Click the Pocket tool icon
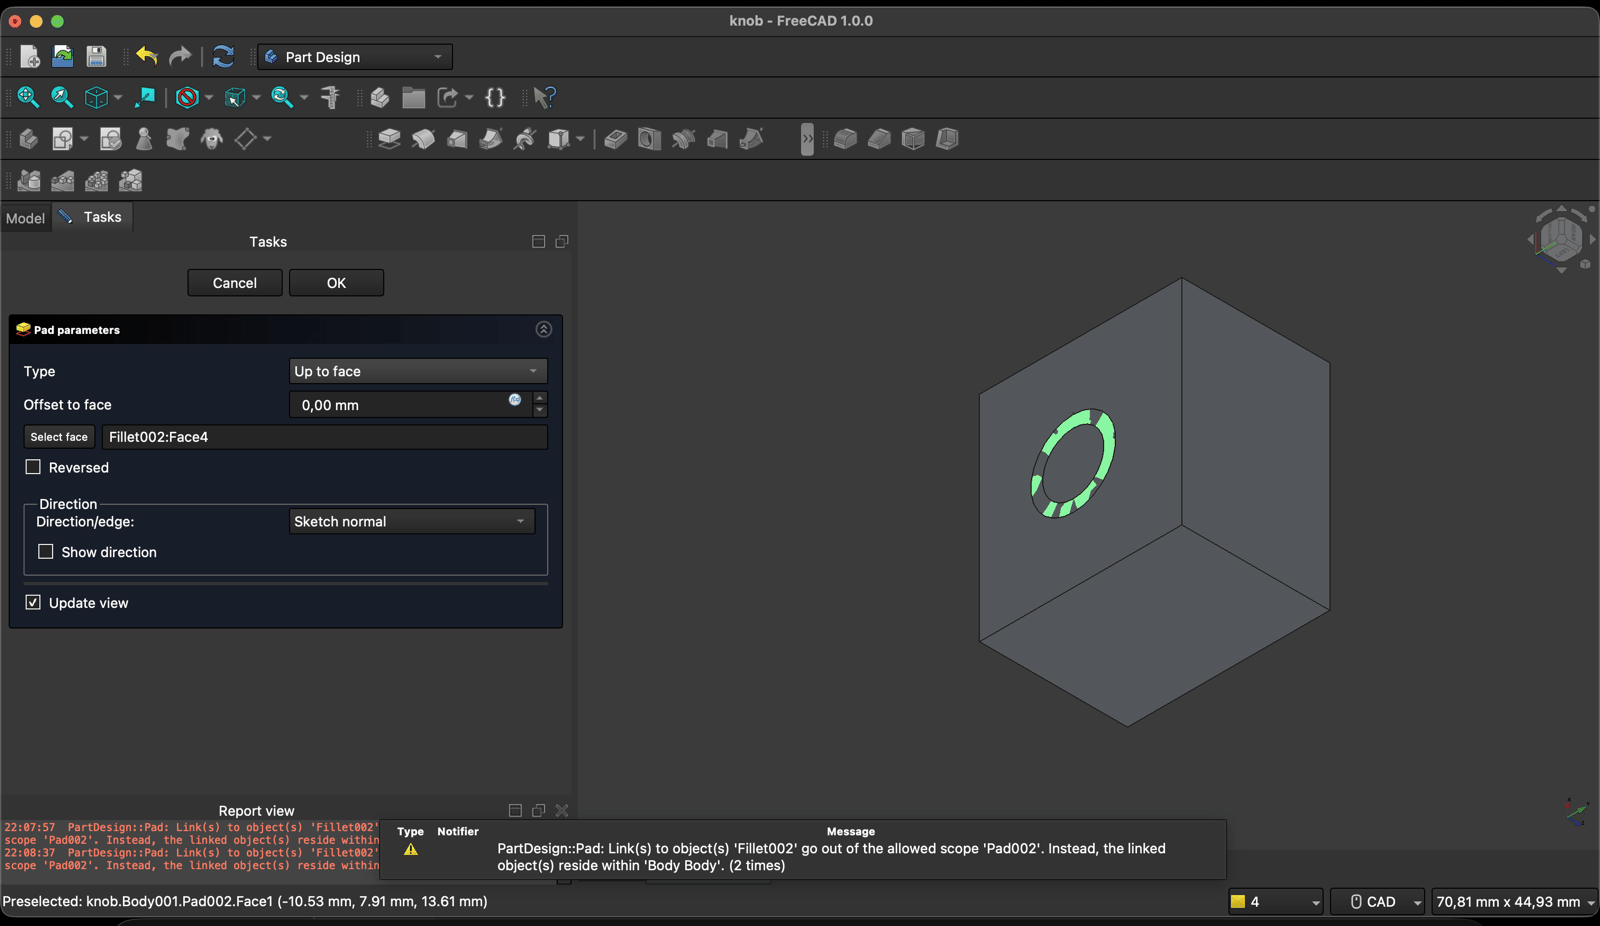Image resolution: width=1600 pixels, height=926 pixels. click(615, 139)
